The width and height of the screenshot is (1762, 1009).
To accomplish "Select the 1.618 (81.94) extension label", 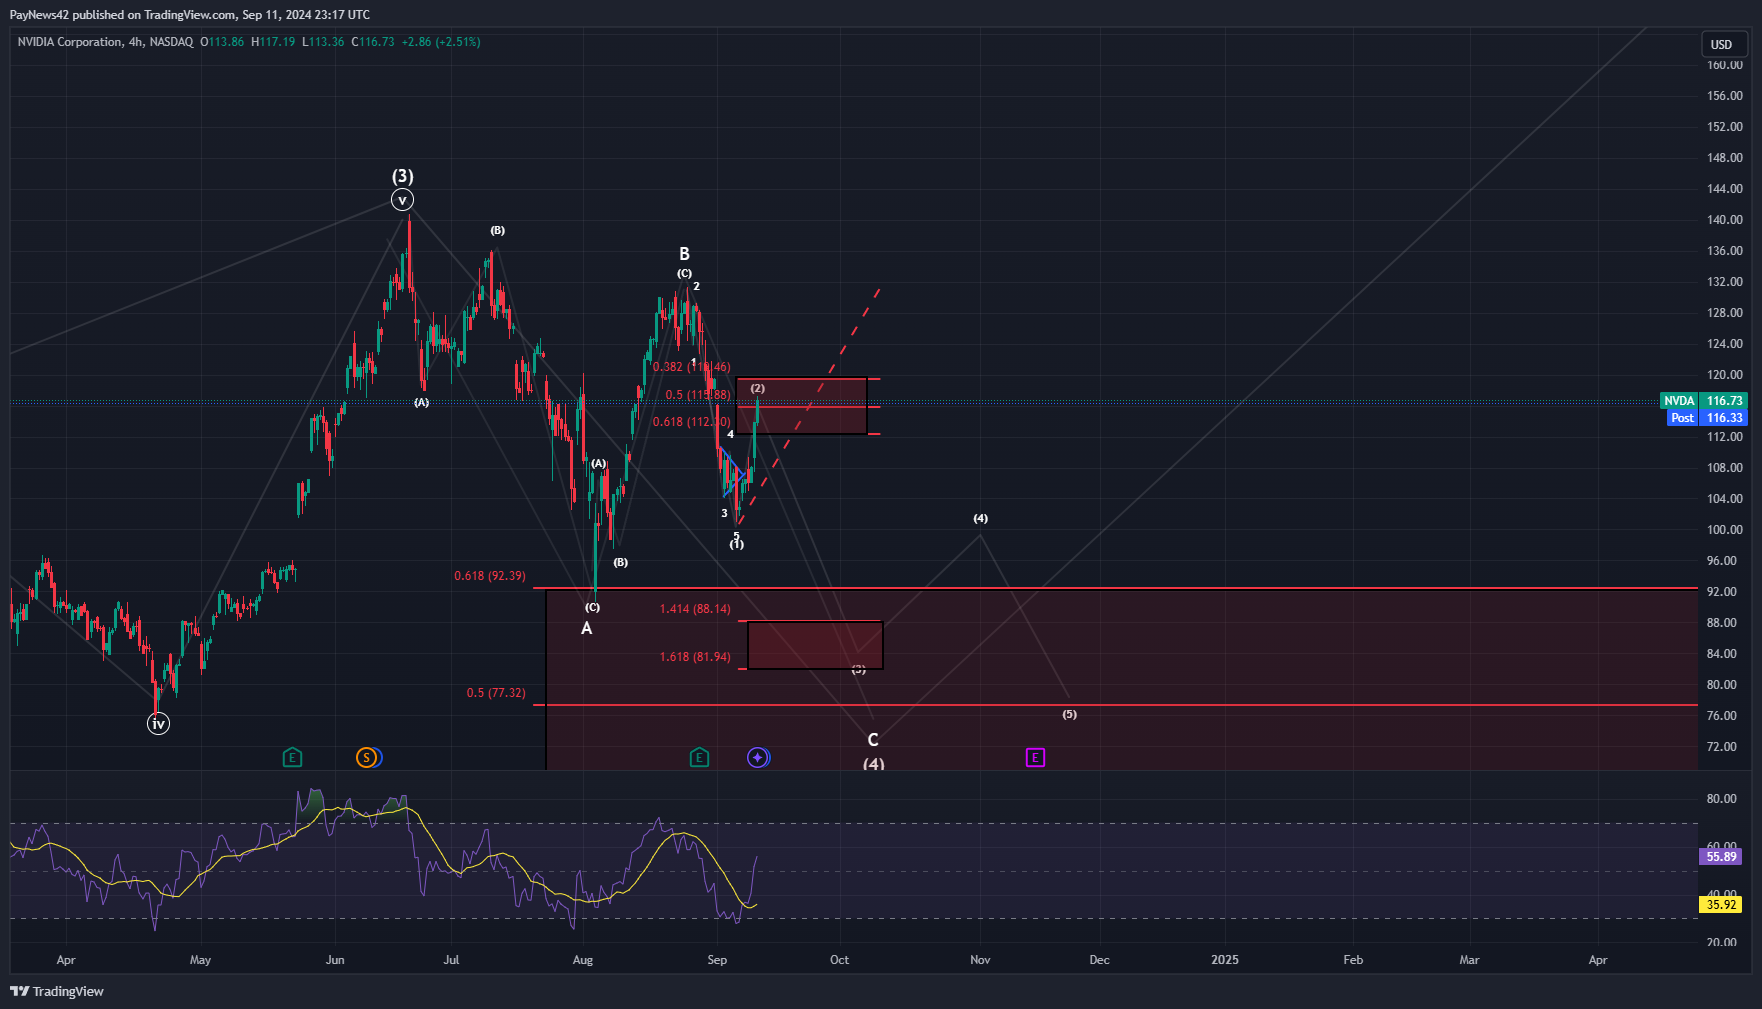I will click(x=695, y=656).
